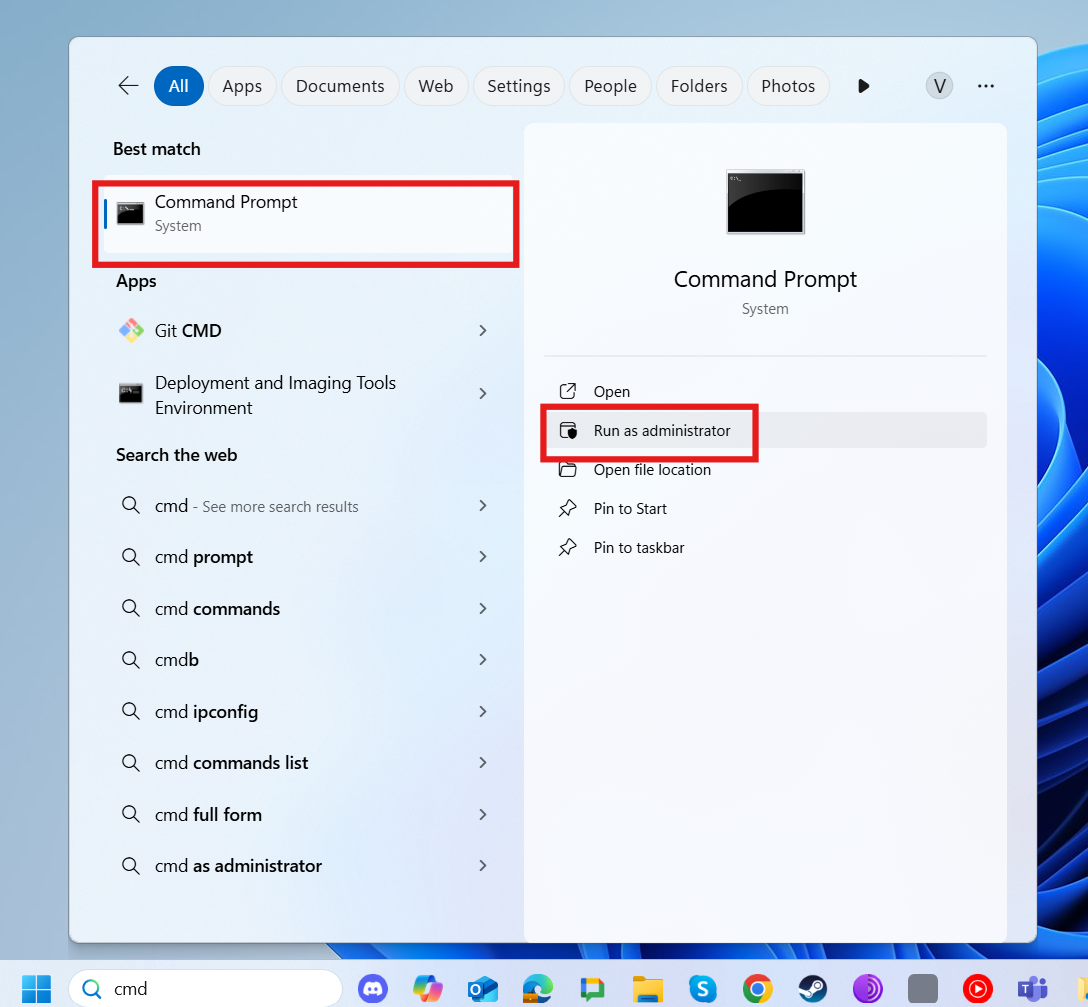Expand the 'cmd - See more search results' chevron
Viewport: 1088px width, 1007px height.
click(483, 505)
